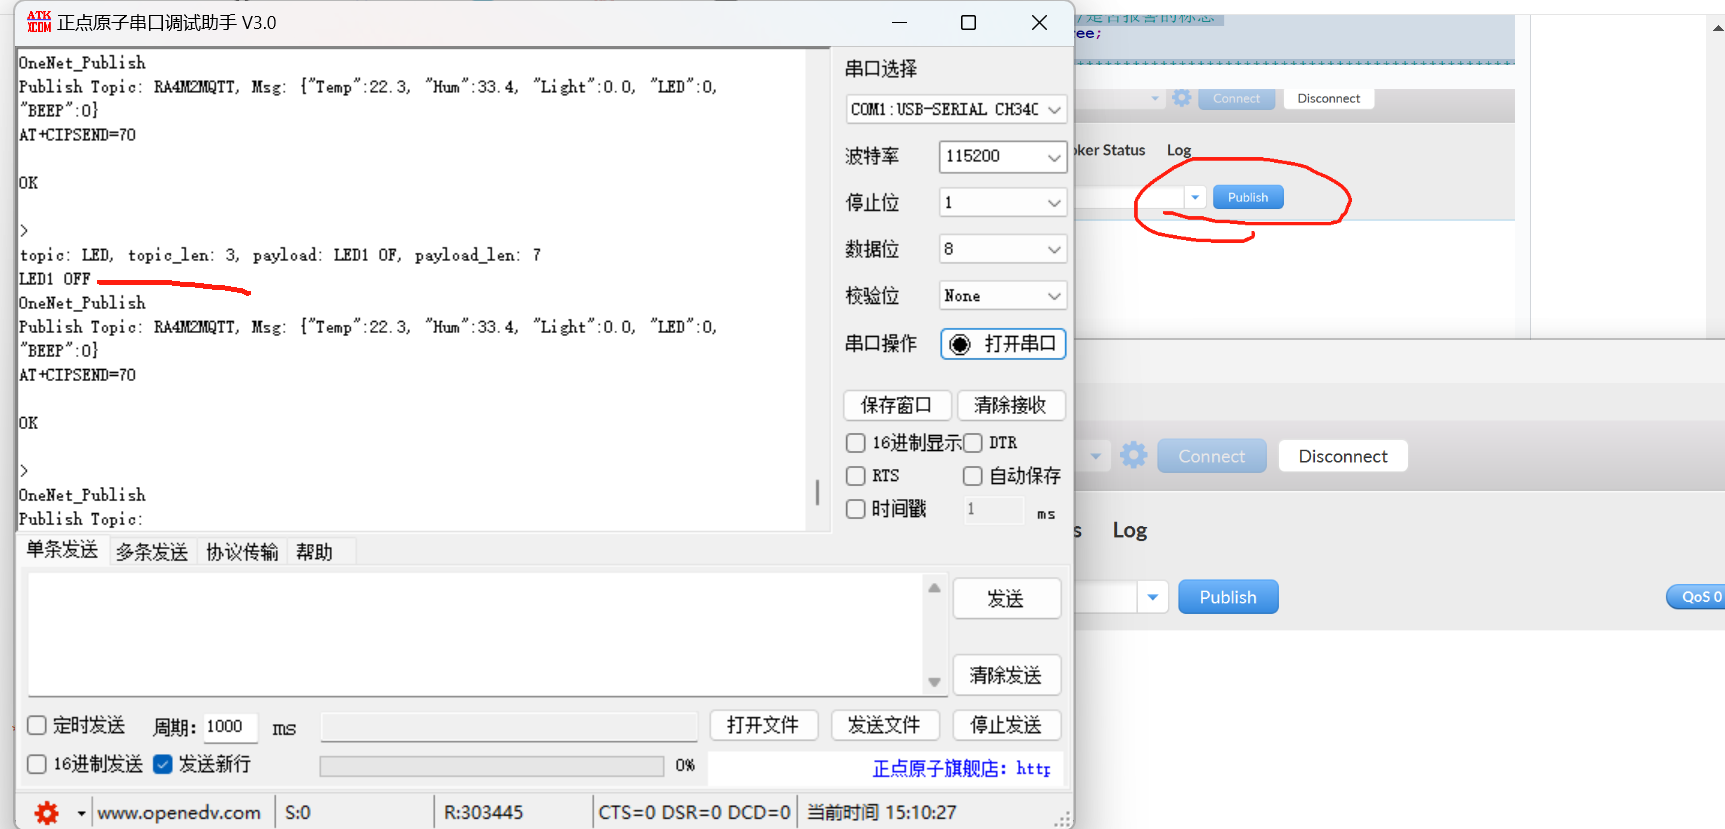Click the scroll-down arrow of the send text box
Viewport: 1725px width, 829px height.
pos(934,682)
